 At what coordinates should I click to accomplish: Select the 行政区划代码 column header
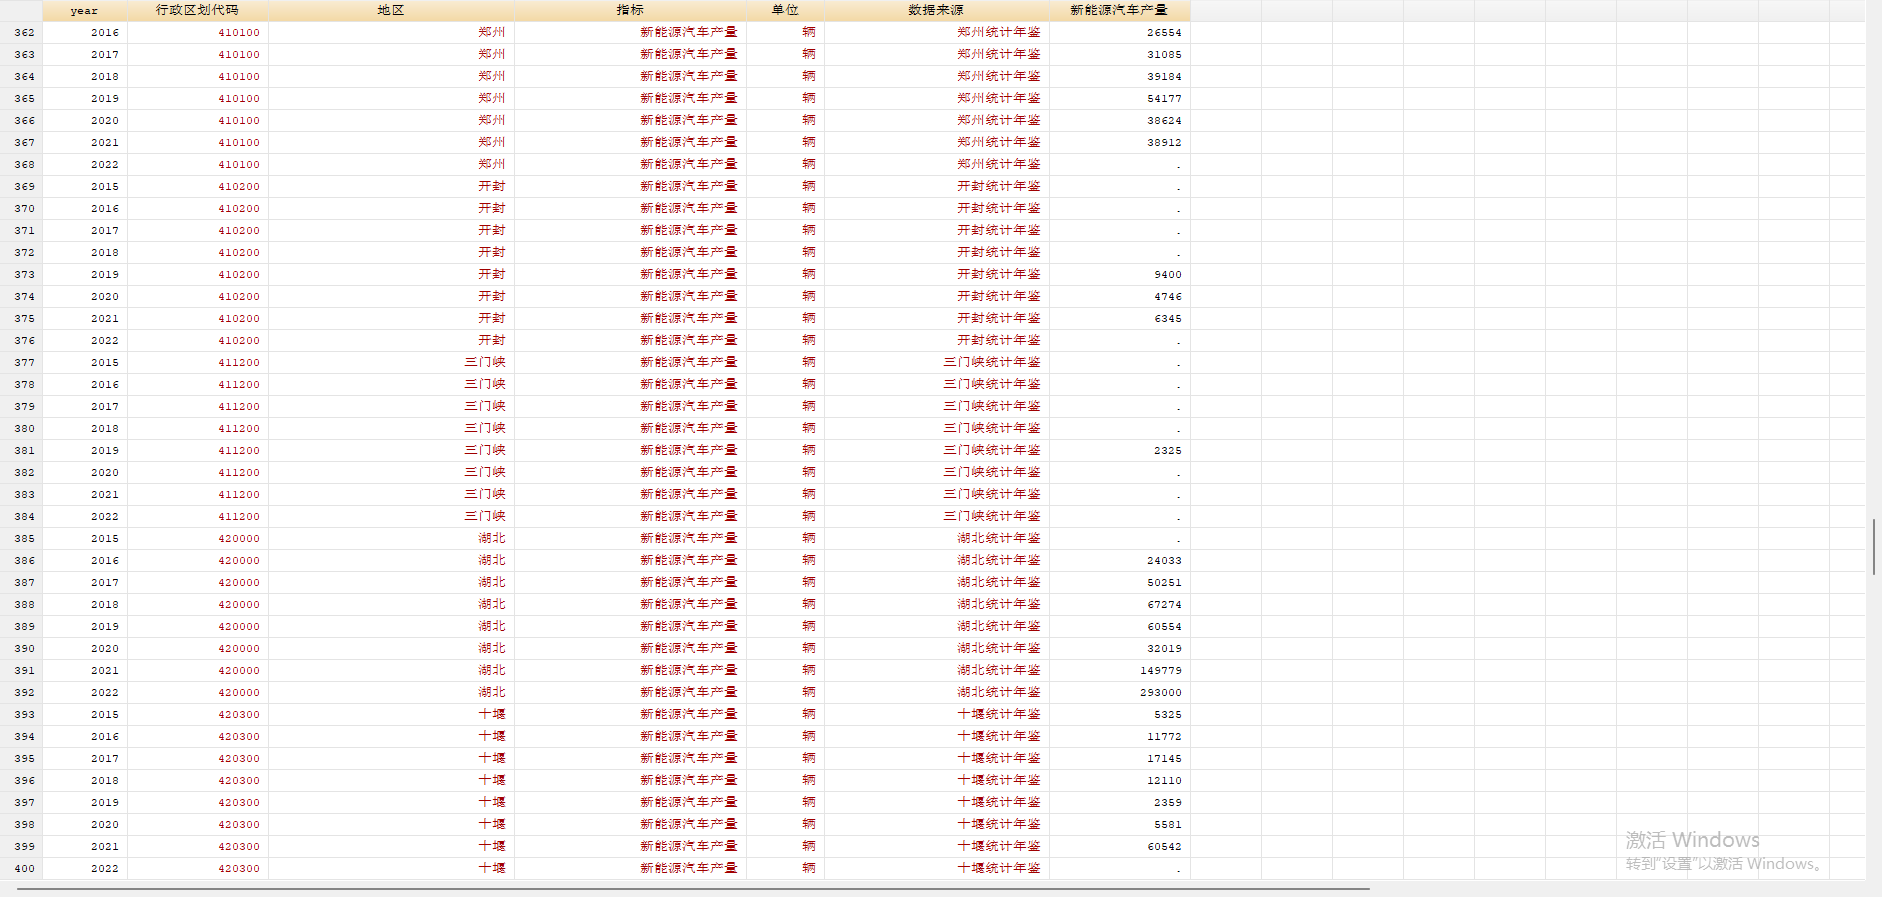(x=198, y=10)
